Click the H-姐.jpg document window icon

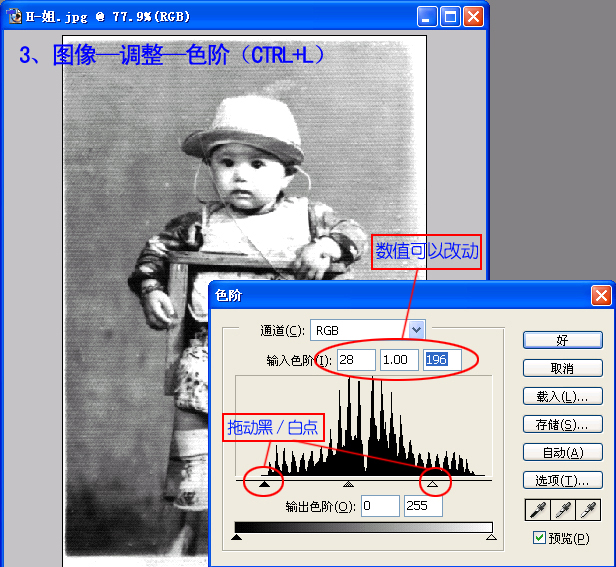click(14, 17)
